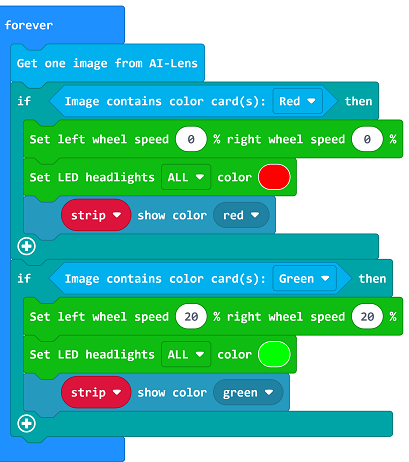Viewport: 409px width, 462px height.
Task: Select the forever loop block
Action: [29, 25]
